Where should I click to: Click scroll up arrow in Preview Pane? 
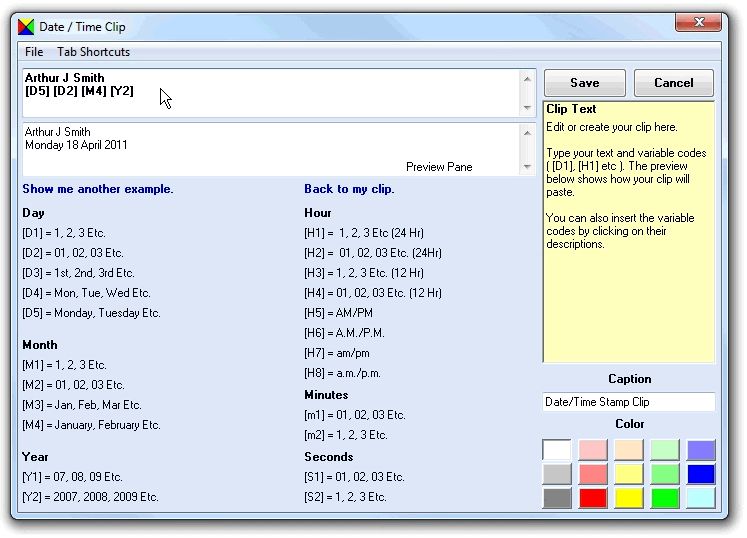(x=527, y=132)
